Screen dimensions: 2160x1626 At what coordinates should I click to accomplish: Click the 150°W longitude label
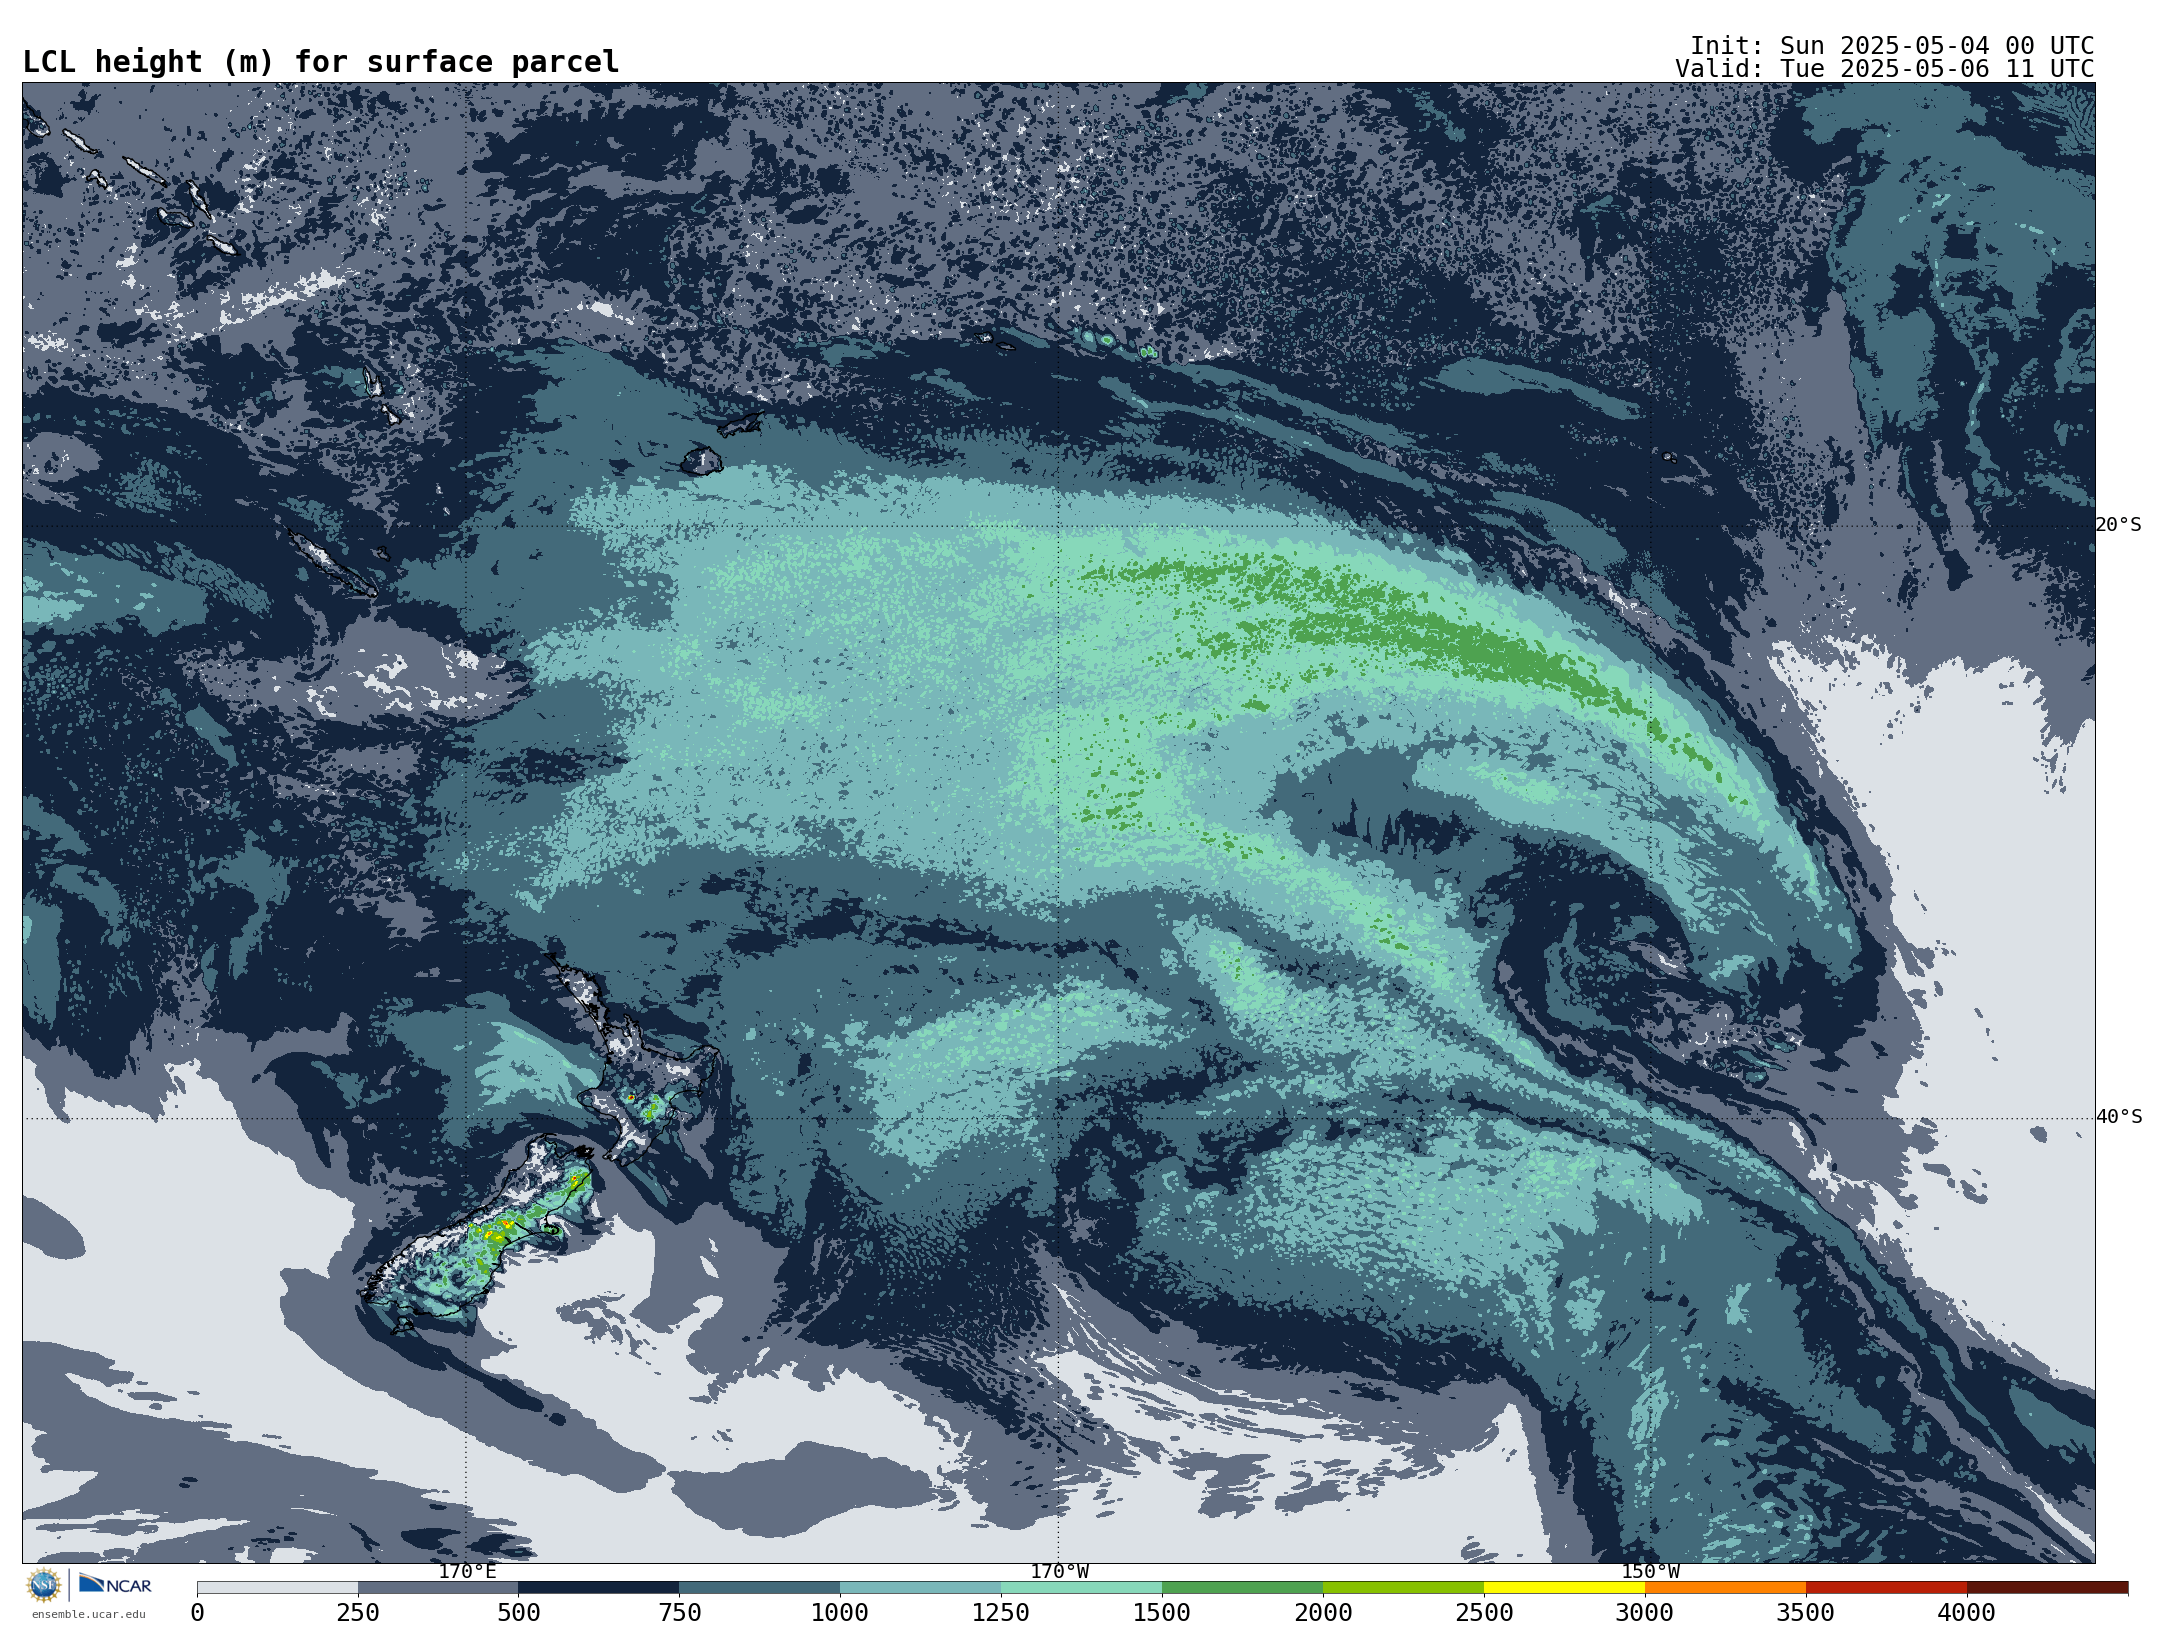(x=1650, y=1571)
